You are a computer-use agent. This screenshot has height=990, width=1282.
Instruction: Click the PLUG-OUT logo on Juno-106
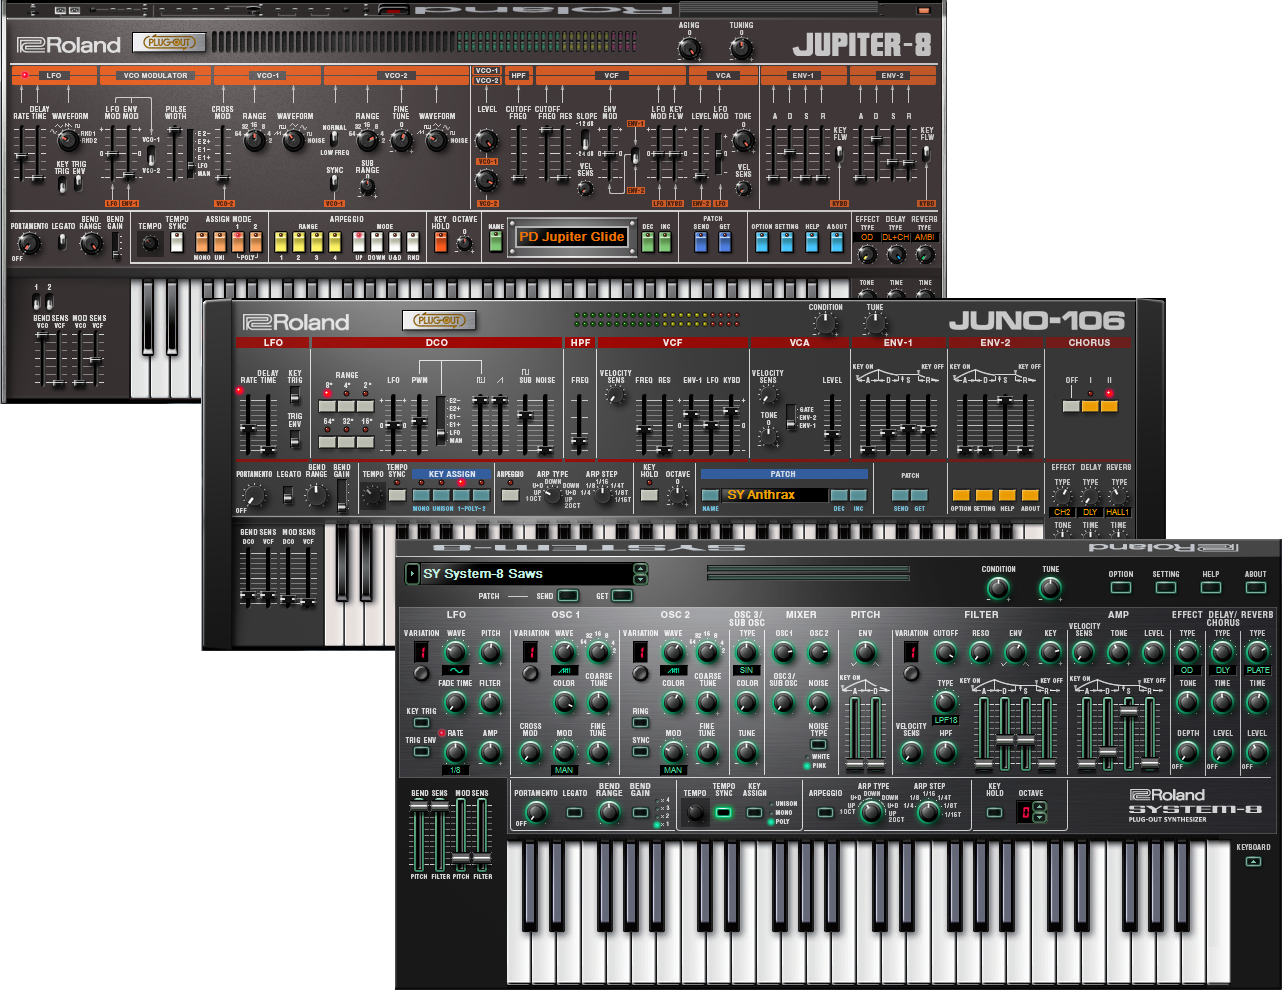[x=439, y=321]
